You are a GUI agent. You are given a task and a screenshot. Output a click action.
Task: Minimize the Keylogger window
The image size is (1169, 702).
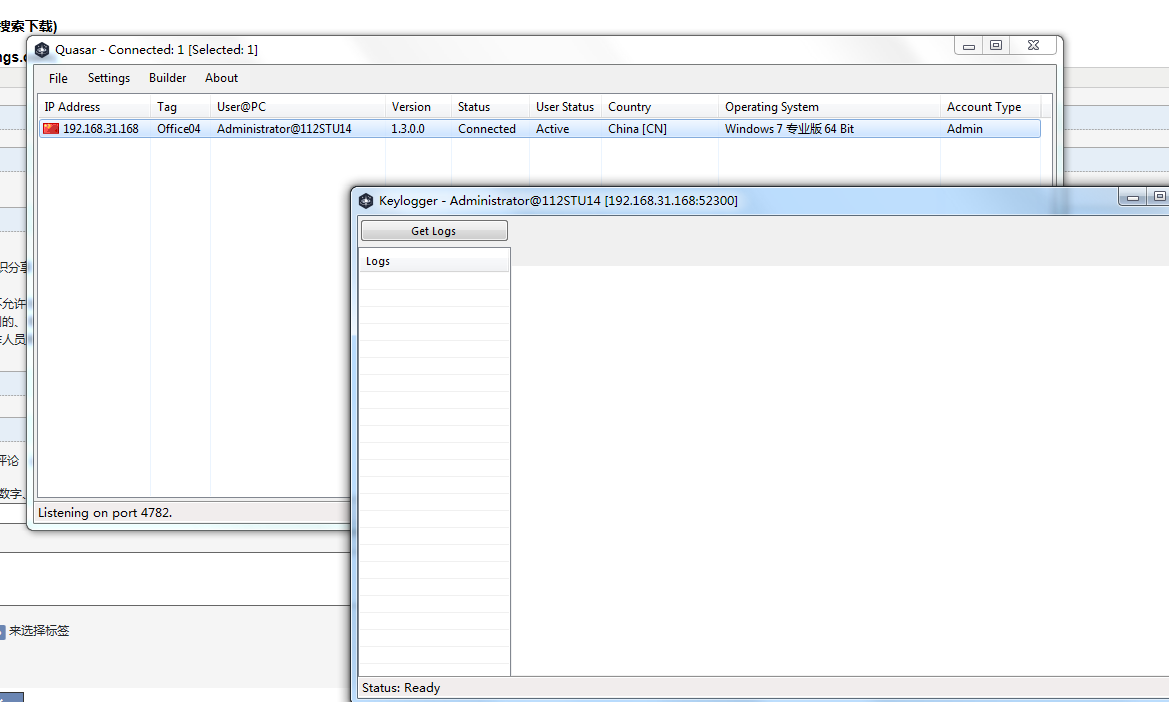pos(1132,197)
